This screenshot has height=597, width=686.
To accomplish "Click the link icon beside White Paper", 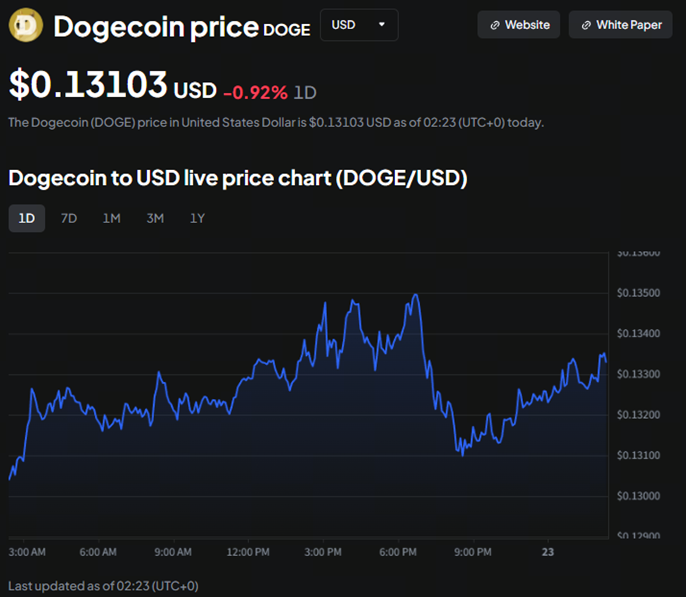I will coord(586,25).
